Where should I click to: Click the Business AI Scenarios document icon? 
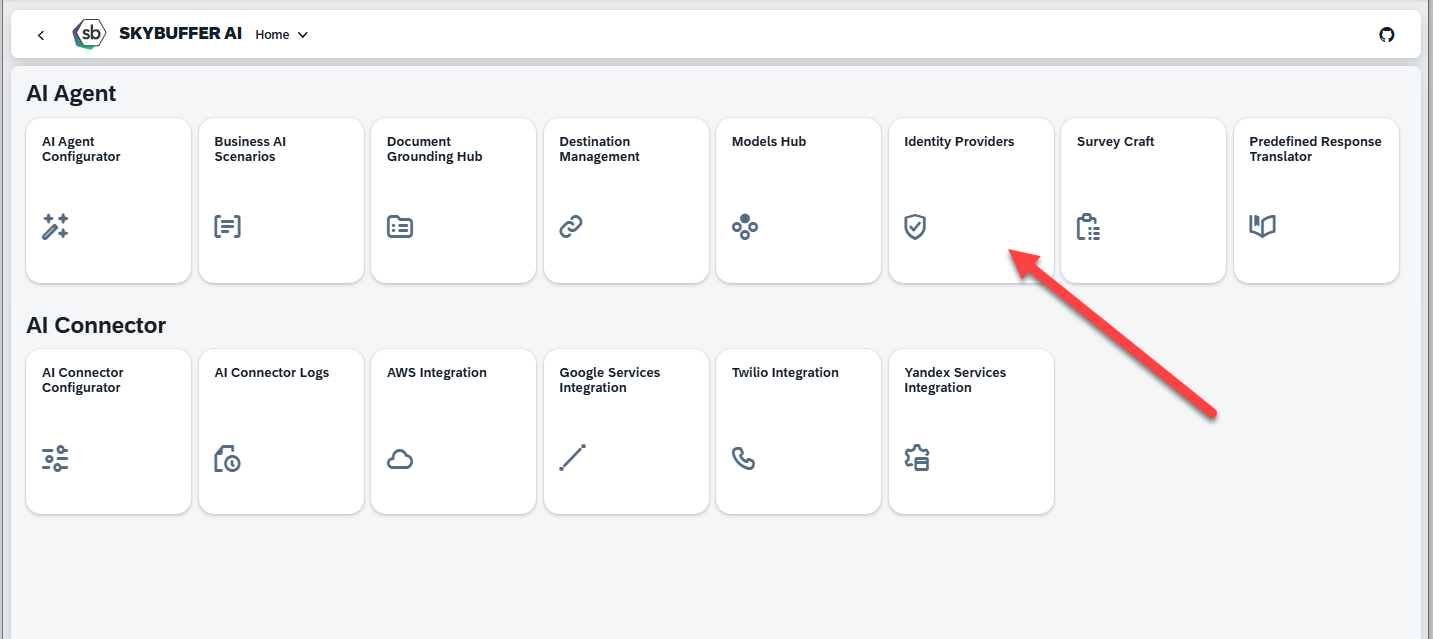pos(228,227)
